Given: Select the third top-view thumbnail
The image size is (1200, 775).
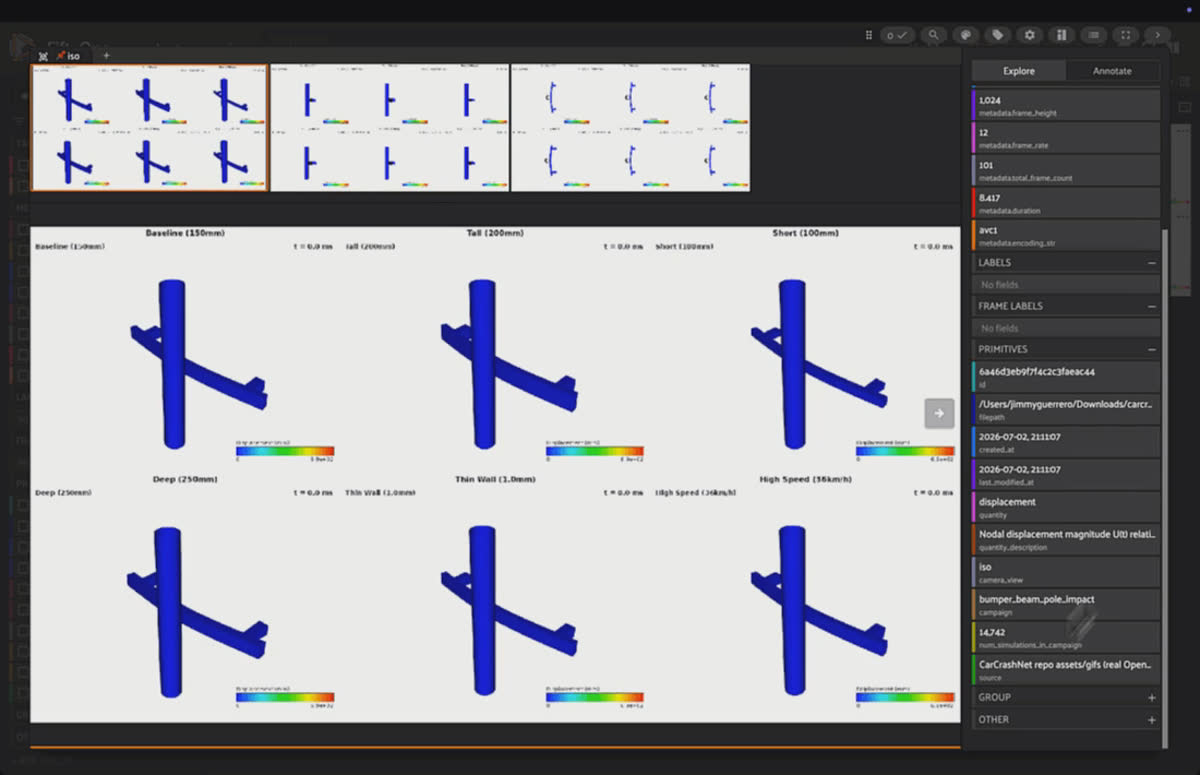Looking at the screenshot, I should pos(630,127).
